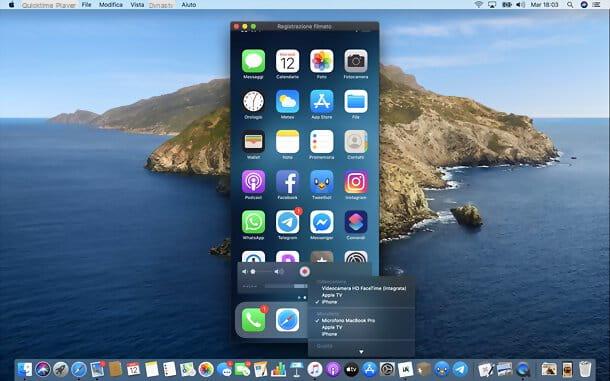Viewport: 610px width, 381px height.
Task: Open the Apple menu
Action: coord(11,5)
